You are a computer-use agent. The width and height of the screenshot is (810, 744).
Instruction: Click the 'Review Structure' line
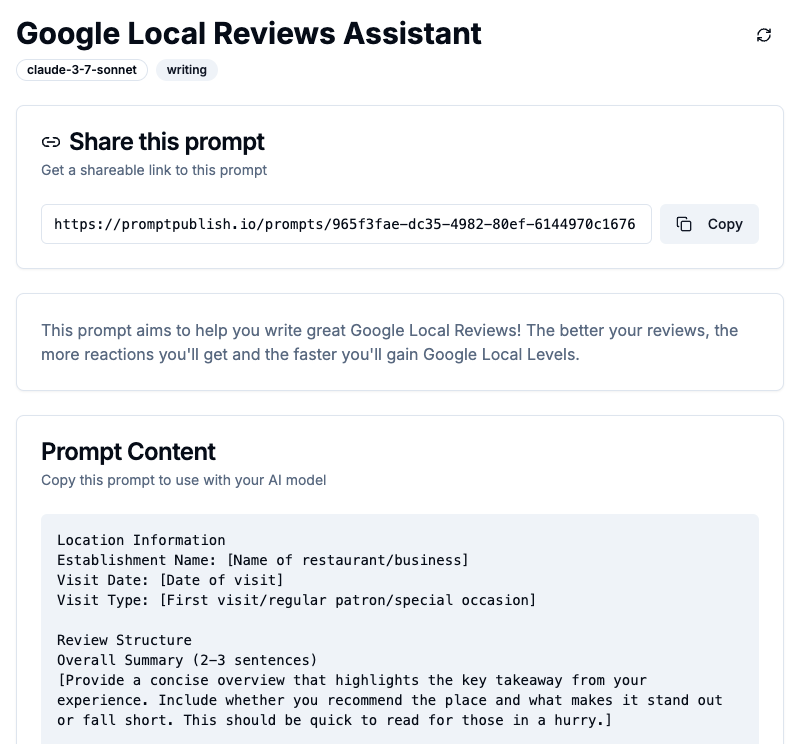[124, 640]
